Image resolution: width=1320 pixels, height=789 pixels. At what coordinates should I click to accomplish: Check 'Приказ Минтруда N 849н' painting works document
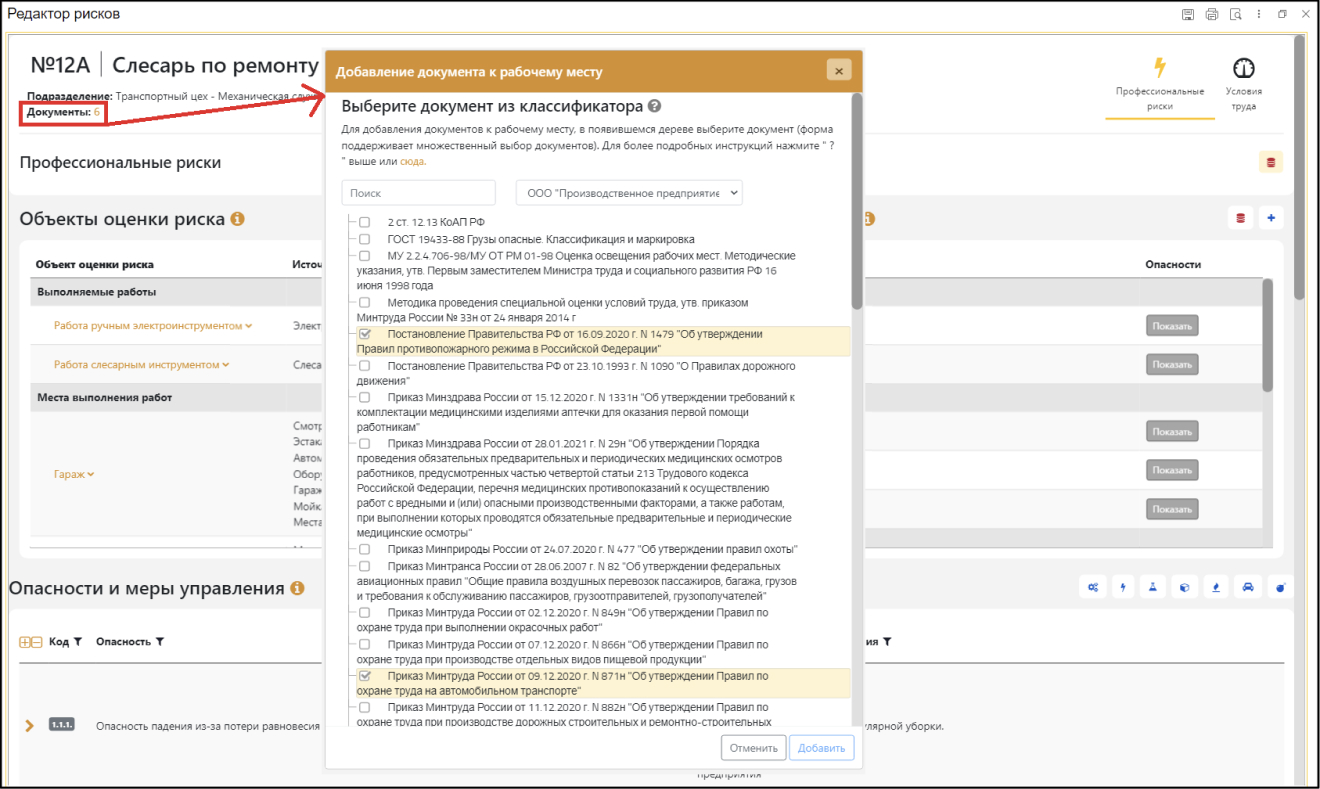[x=364, y=613]
